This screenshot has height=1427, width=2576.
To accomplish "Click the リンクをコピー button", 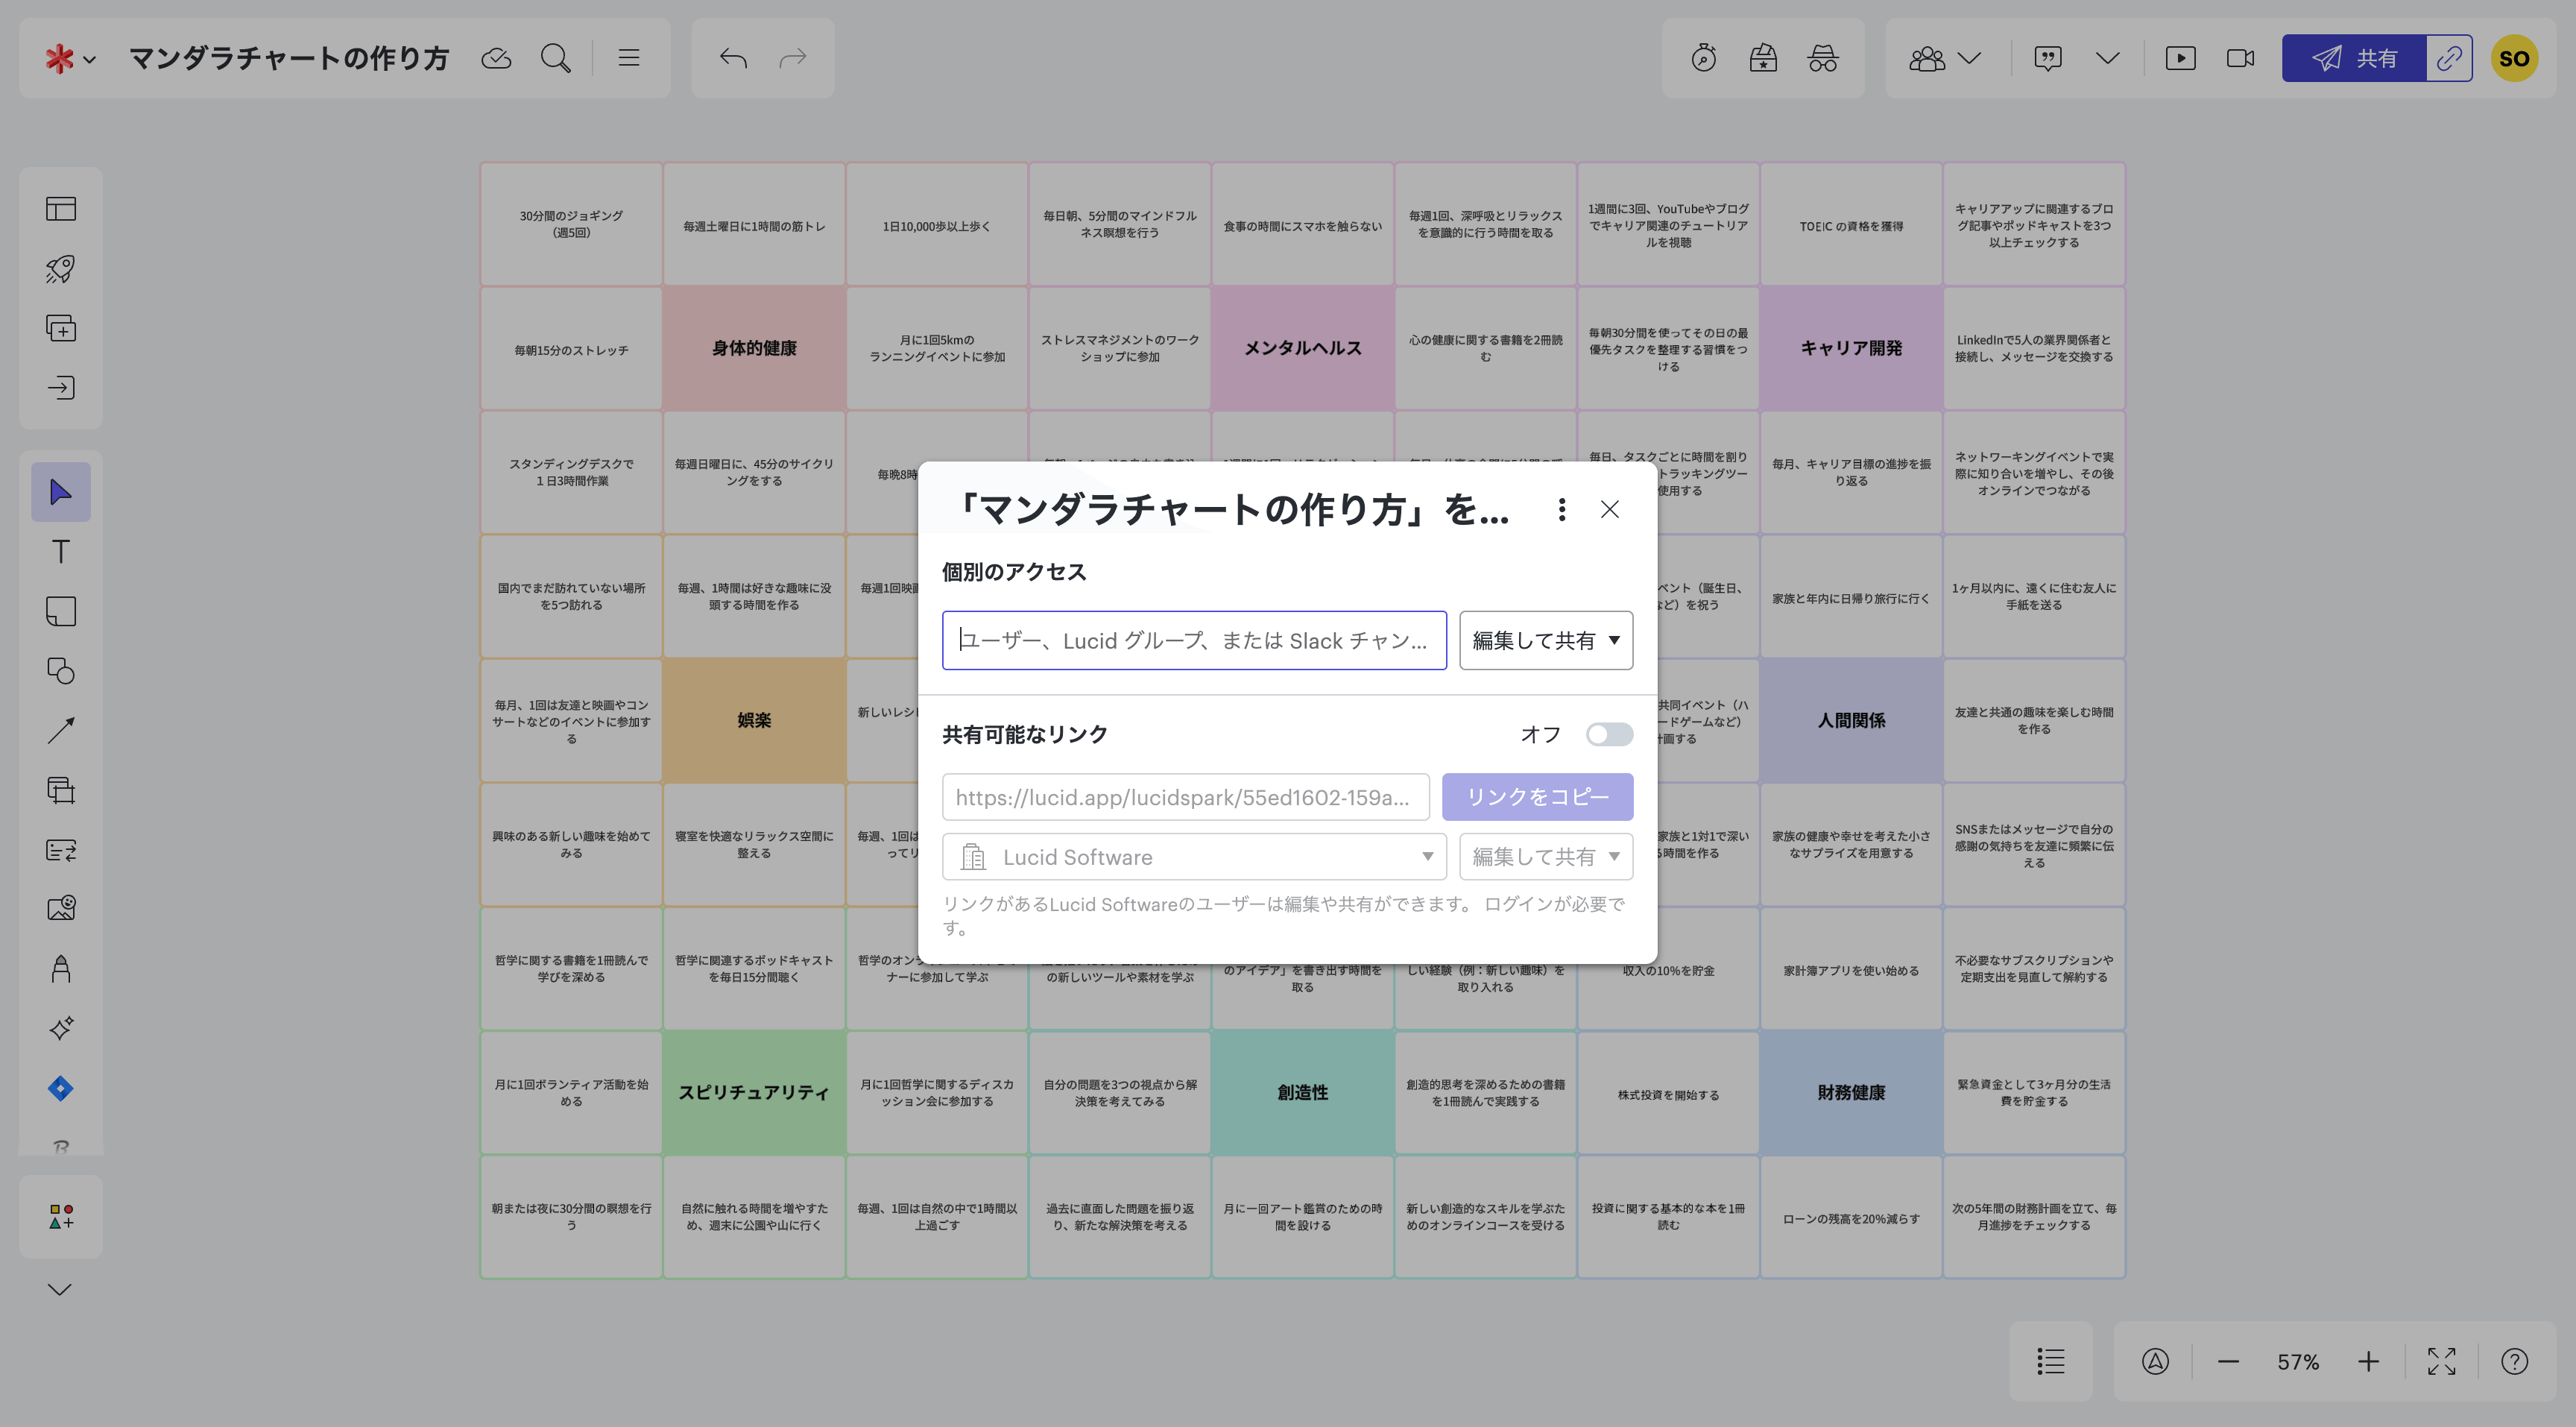I will 1536,796.
